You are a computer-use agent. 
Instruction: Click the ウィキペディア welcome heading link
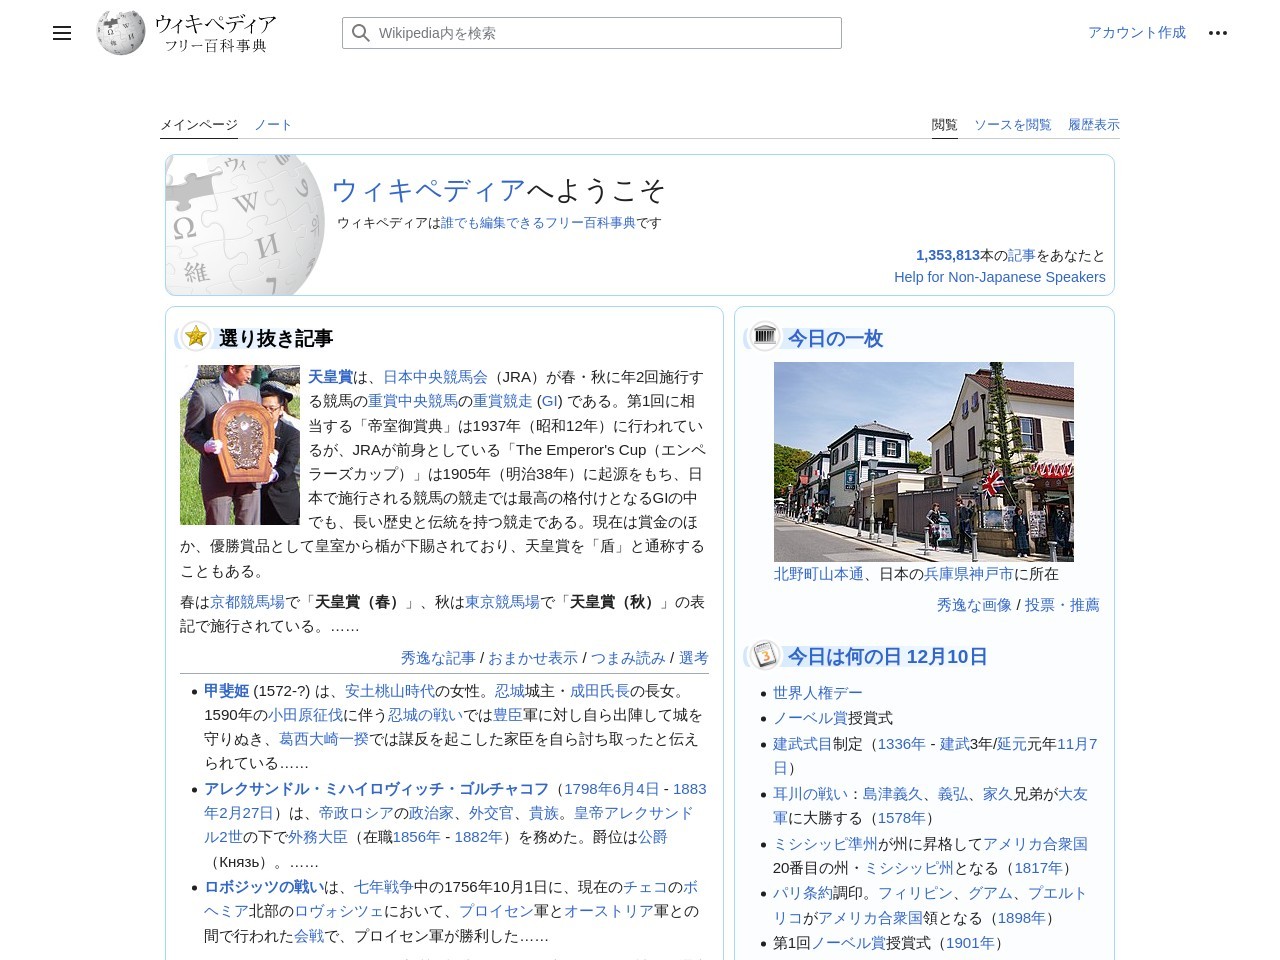(x=428, y=190)
